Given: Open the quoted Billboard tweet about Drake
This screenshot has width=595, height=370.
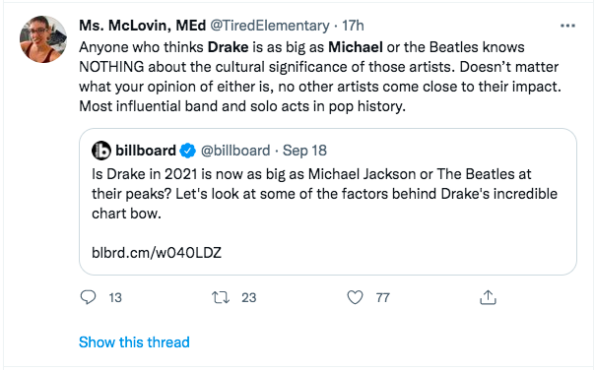Looking at the screenshot, I should click(328, 202).
